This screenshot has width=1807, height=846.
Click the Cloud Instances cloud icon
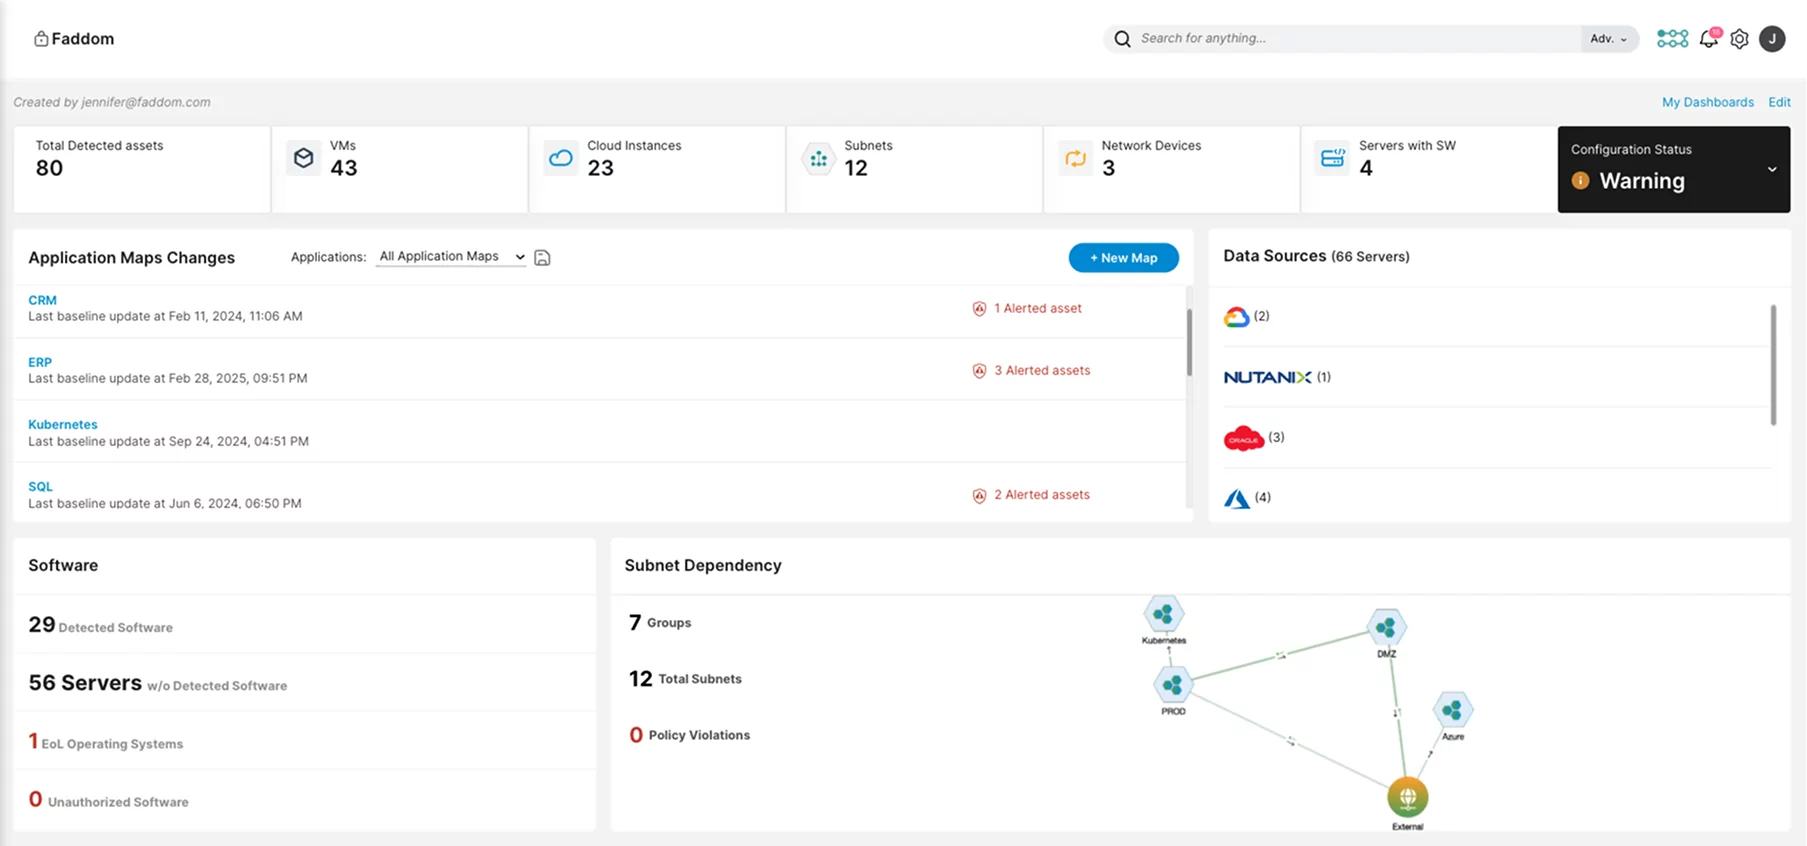coord(561,158)
